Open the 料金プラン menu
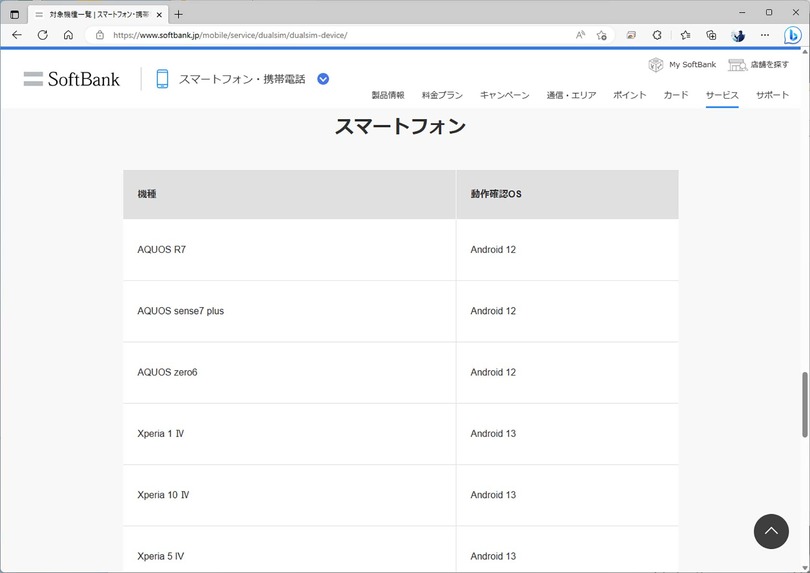This screenshot has width=810, height=573. tap(442, 95)
